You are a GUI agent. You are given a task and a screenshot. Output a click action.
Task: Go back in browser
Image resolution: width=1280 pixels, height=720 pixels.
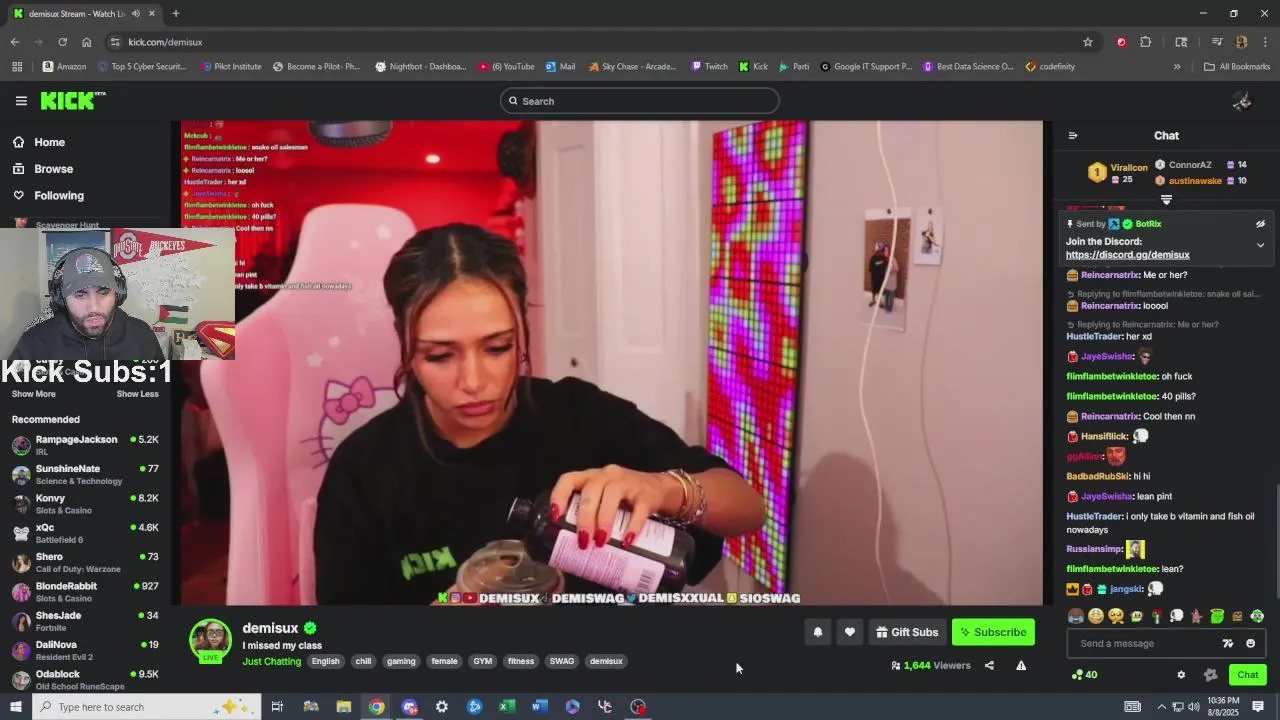coord(14,42)
